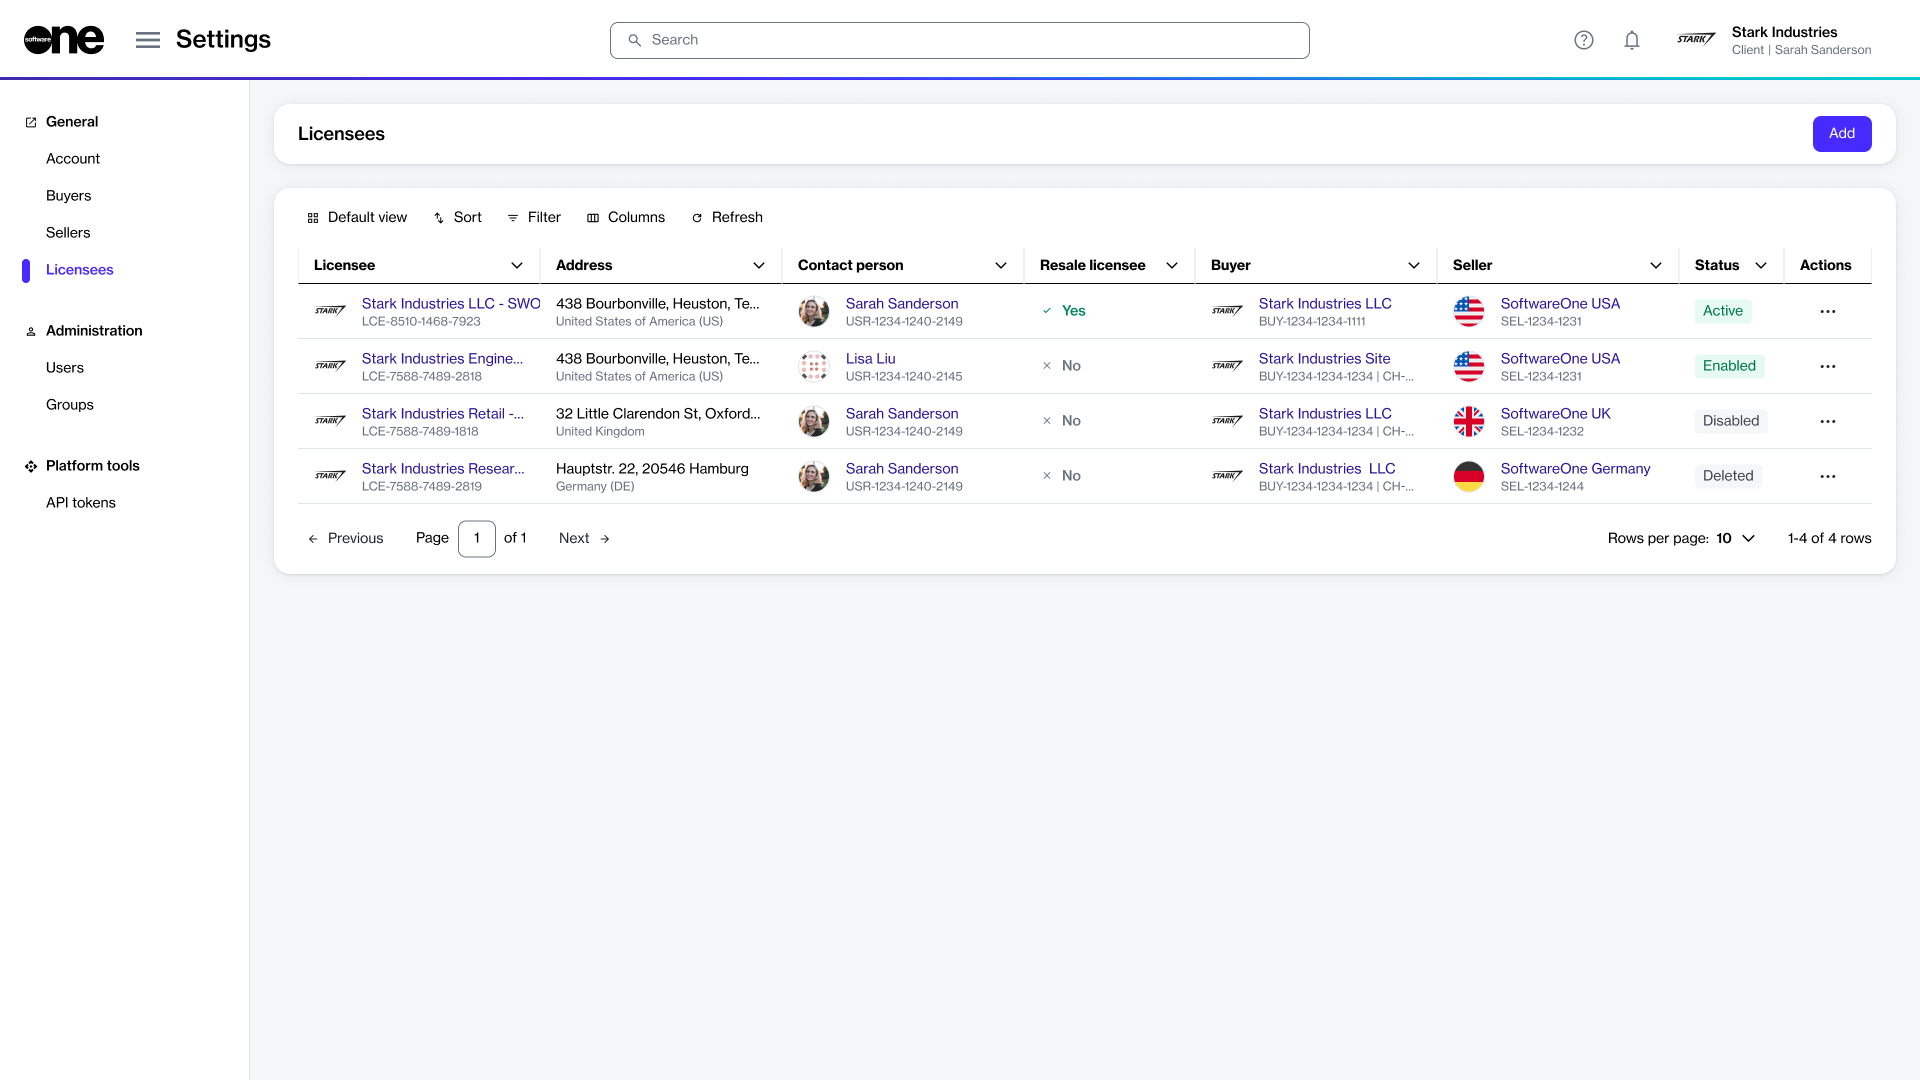Open the Columns chooser
The image size is (1920, 1080).
point(626,217)
